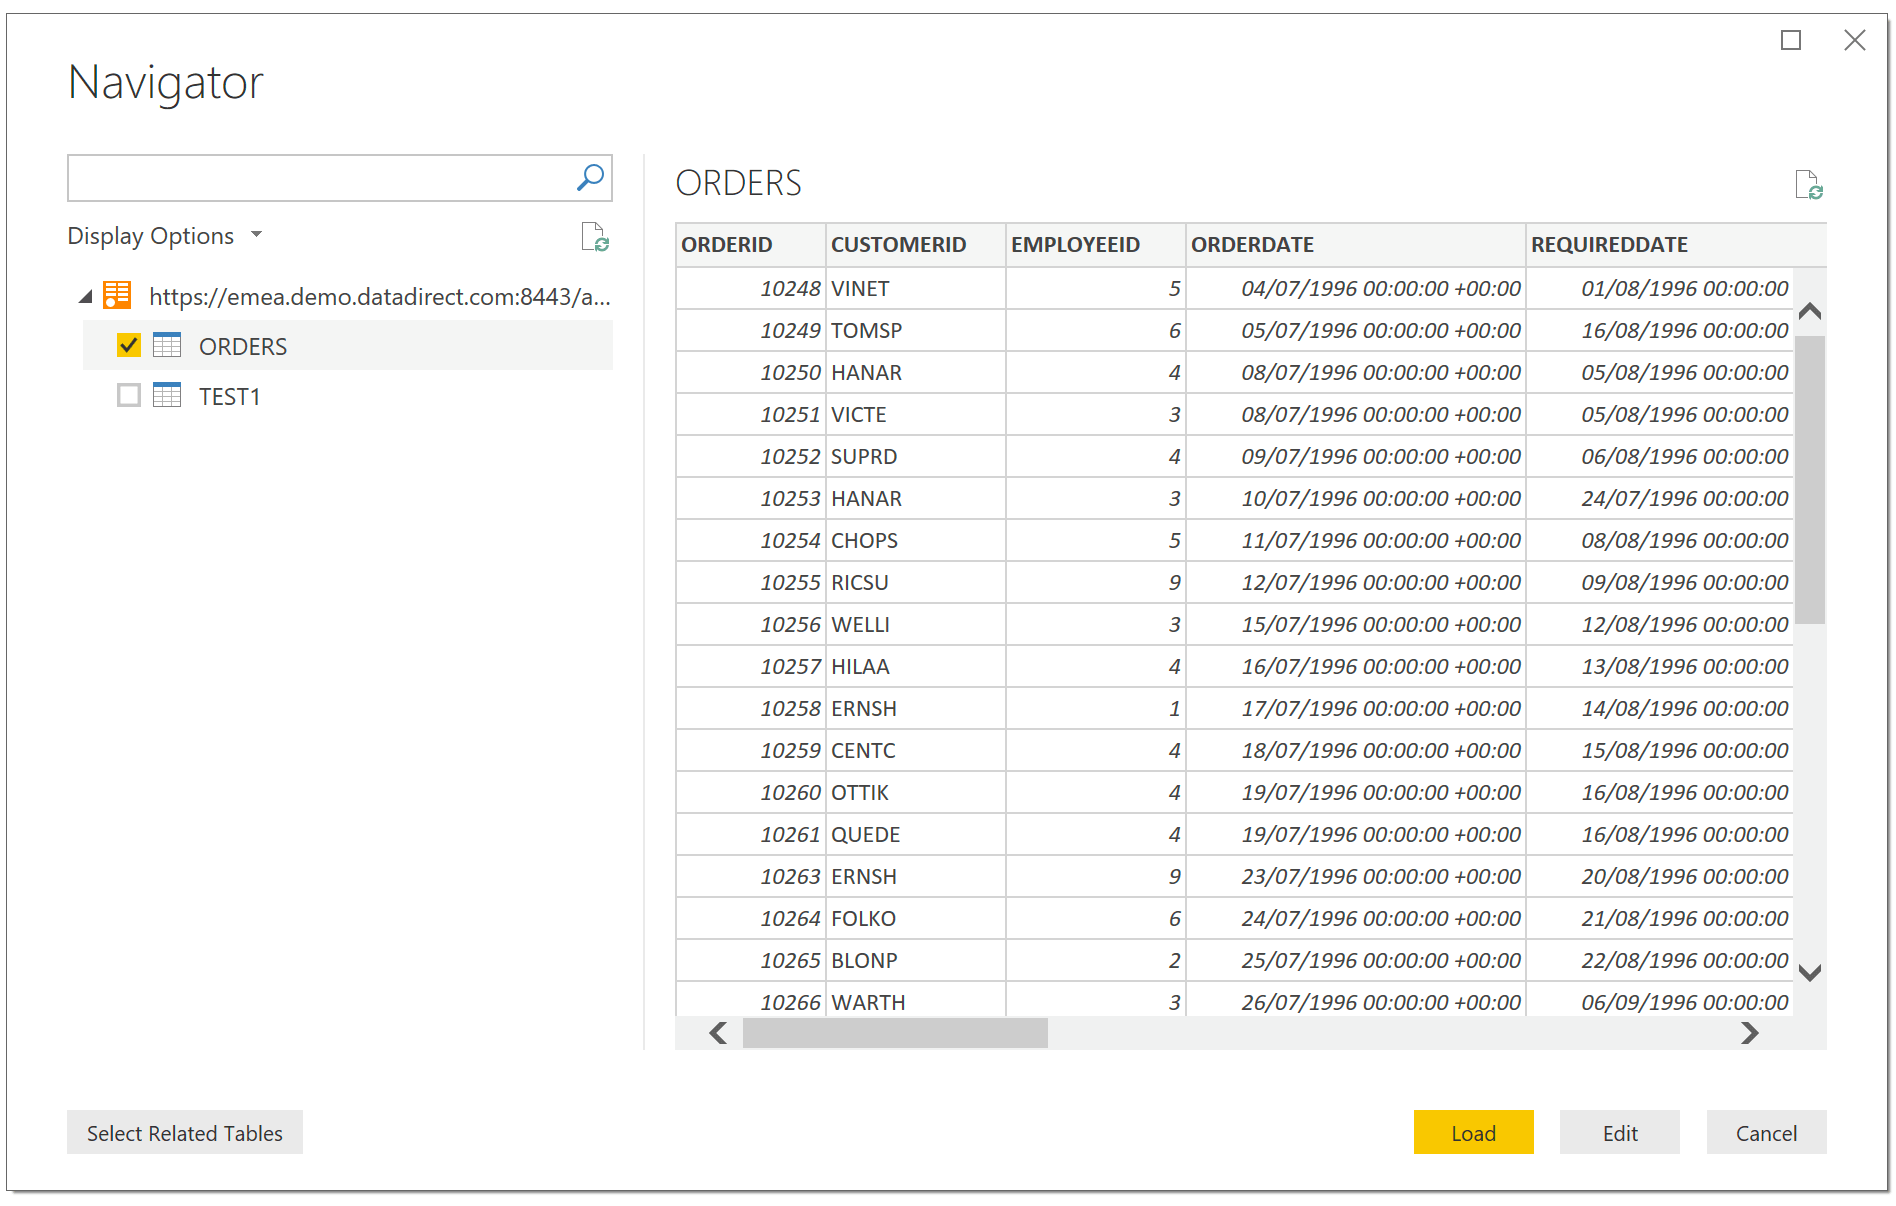Load the selected ORDERS table
1896x1206 pixels.
tap(1472, 1132)
